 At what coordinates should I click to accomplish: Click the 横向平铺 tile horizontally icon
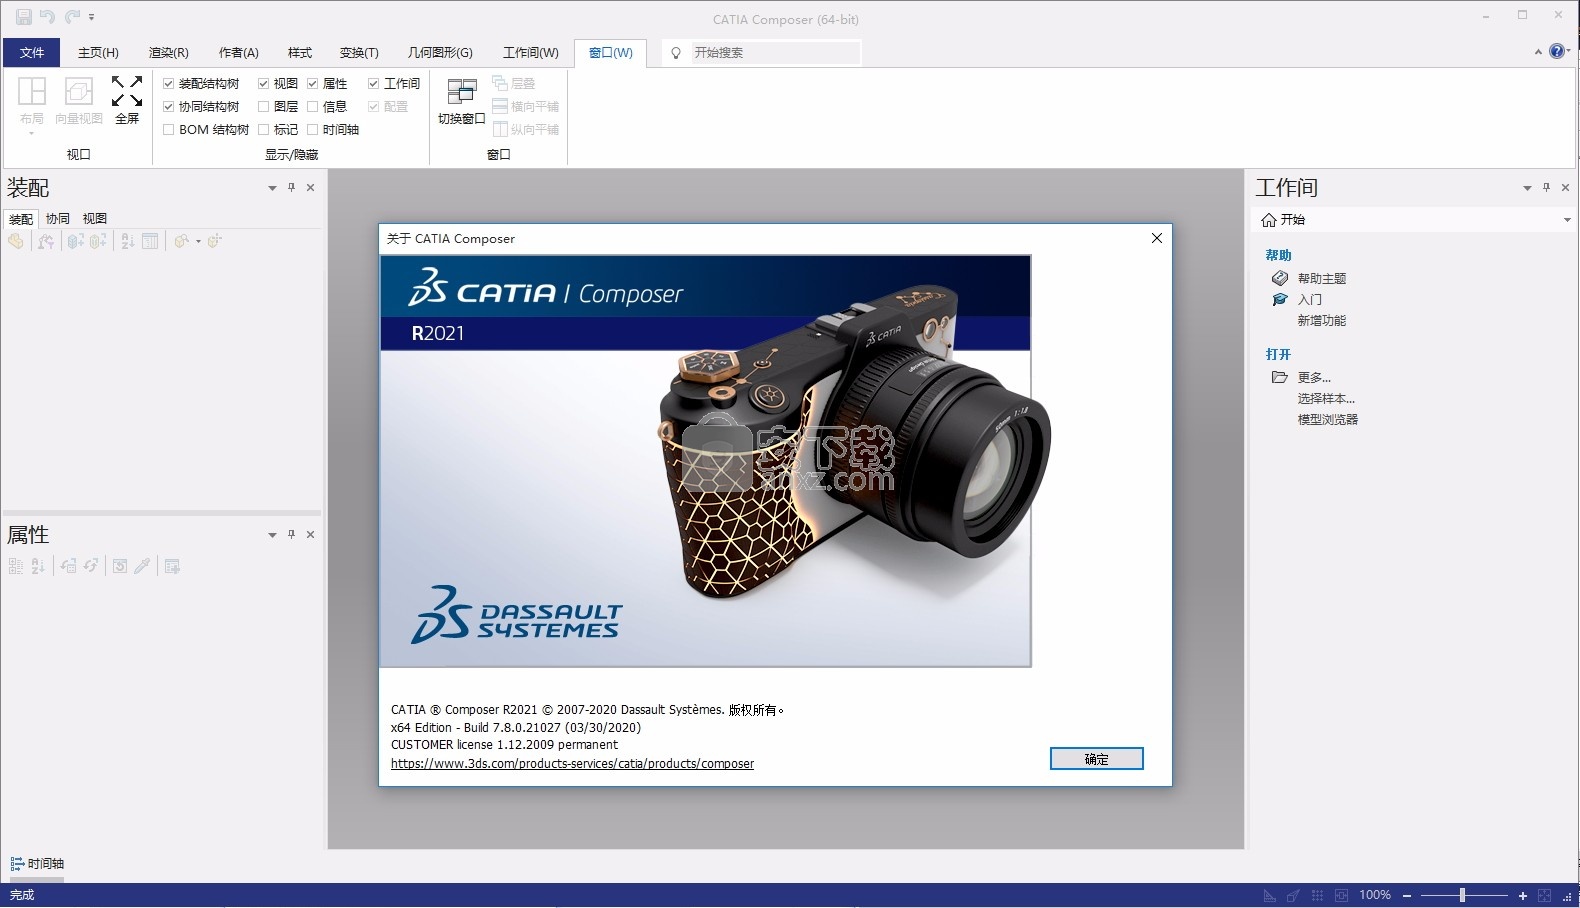tap(500, 106)
